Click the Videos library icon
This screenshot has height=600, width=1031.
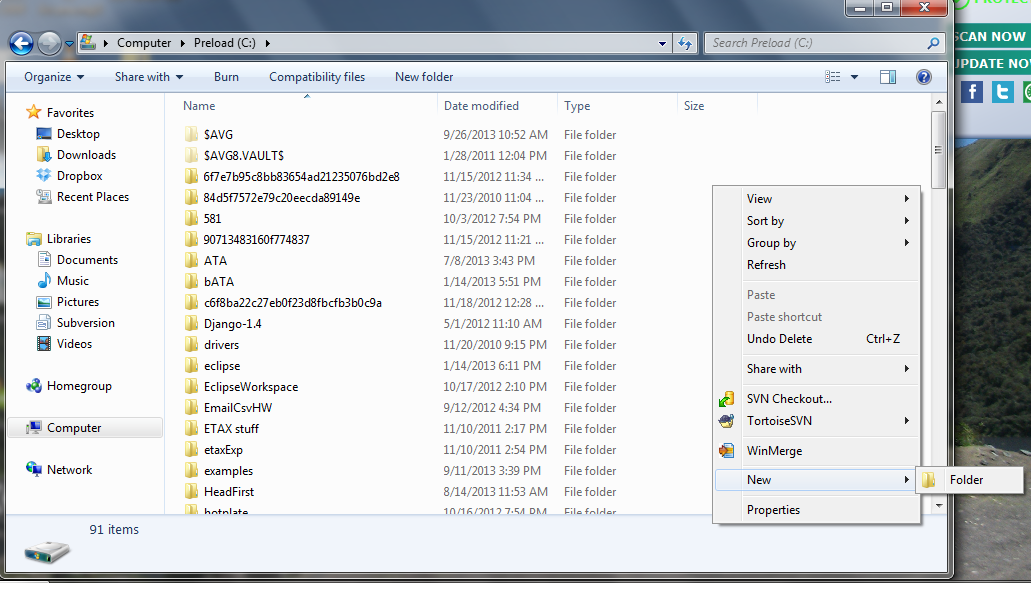pos(43,344)
